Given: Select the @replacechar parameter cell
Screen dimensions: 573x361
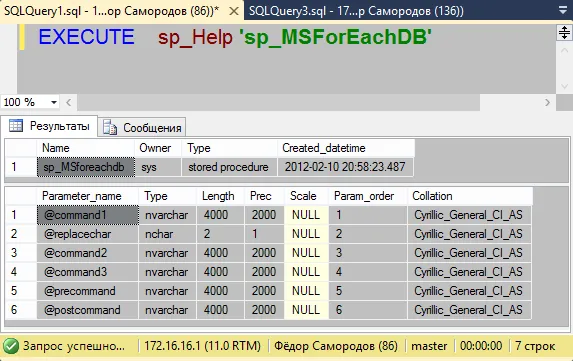Looking at the screenshot, I should click(x=88, y=234).
